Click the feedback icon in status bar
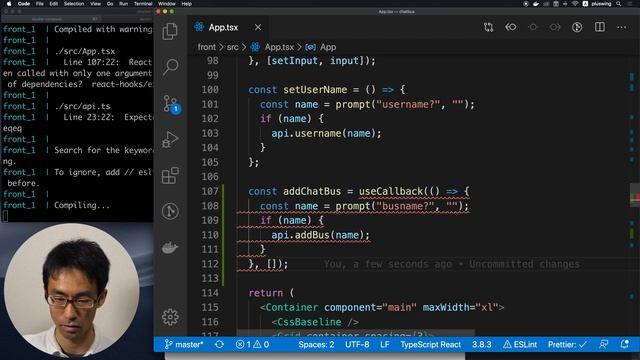 point(604,344)
